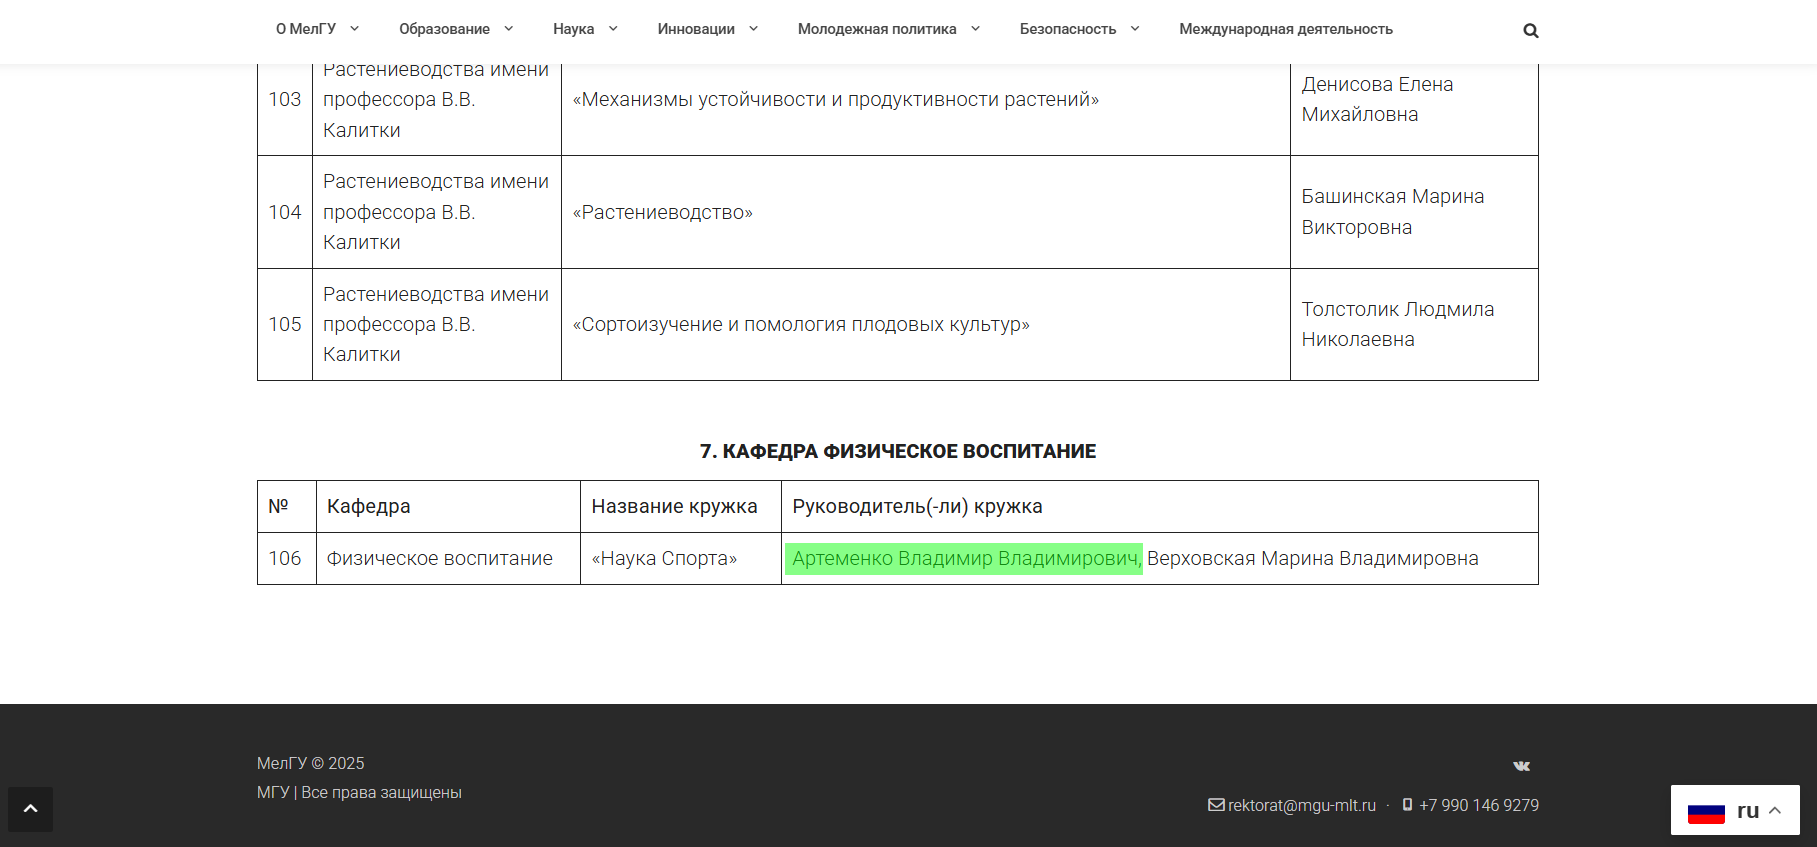Expand the Безопасность dropdown chevron
Screen dimensions: 1817x847
(1135, 29)
